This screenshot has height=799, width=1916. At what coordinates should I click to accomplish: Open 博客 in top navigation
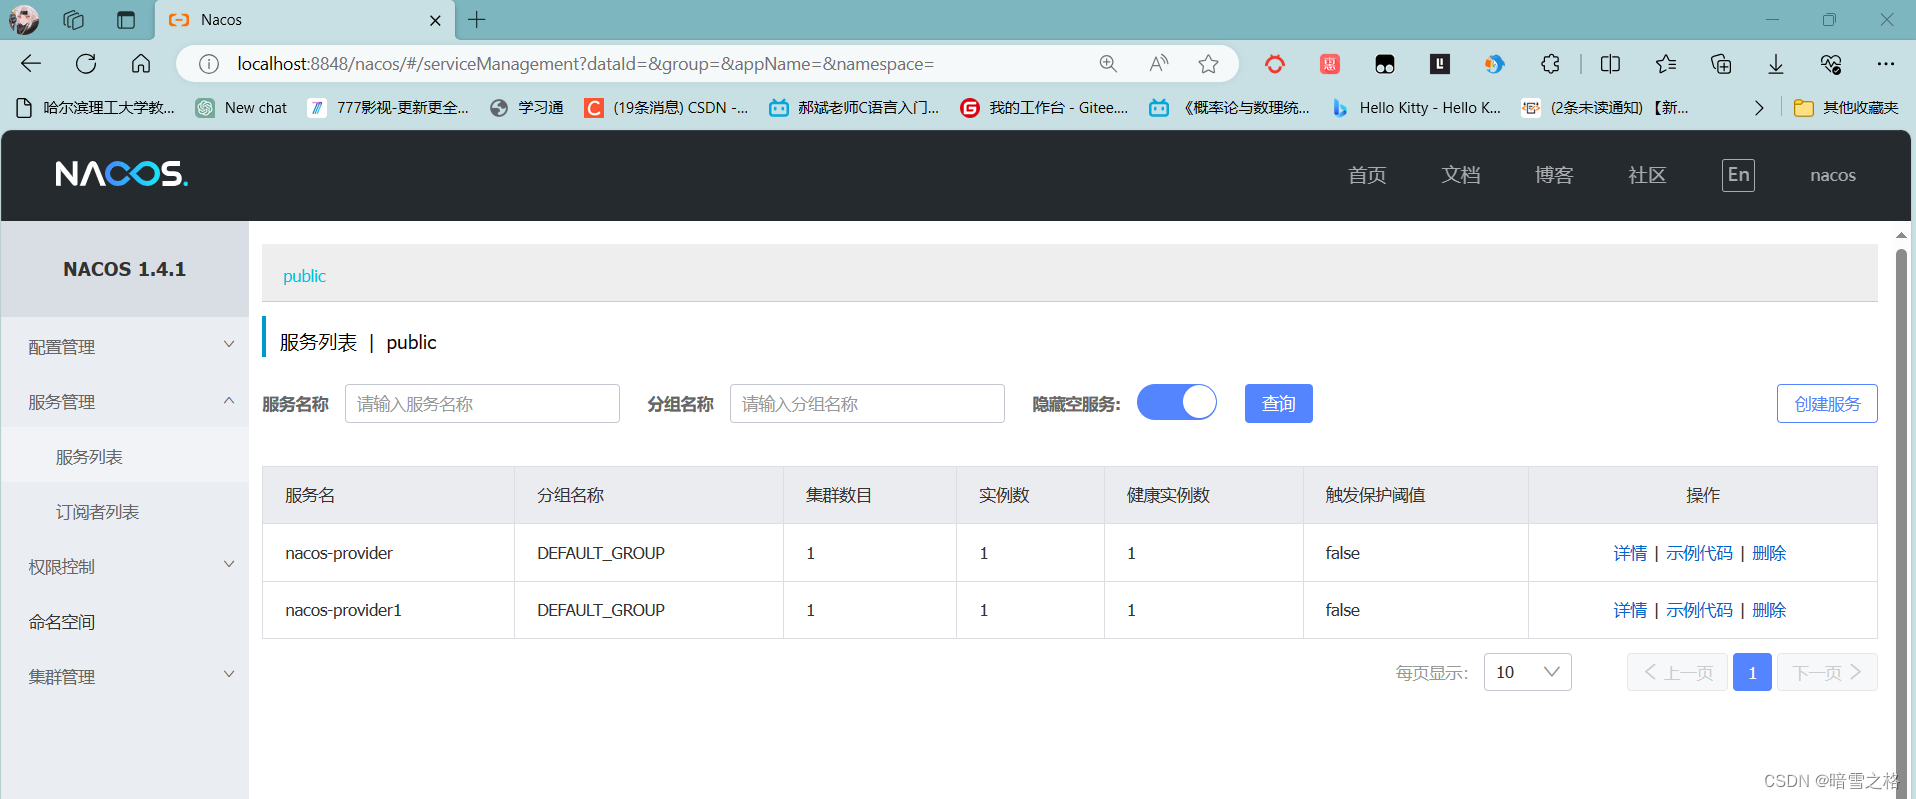[1554, 175]
